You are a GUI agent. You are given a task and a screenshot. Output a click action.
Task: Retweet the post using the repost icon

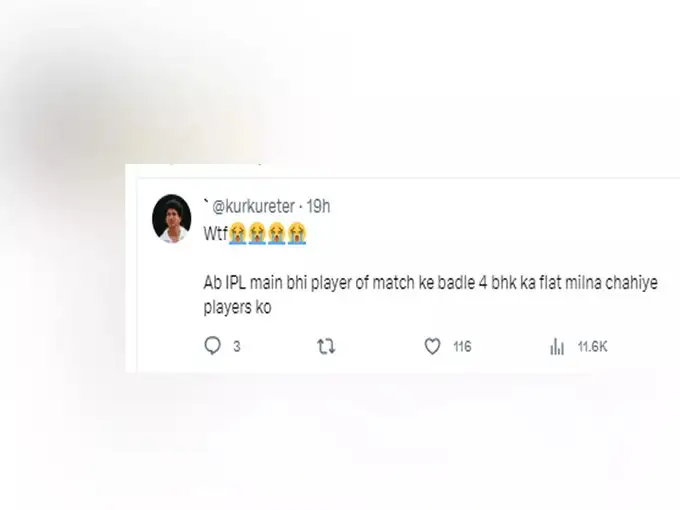tap(326, 347)
